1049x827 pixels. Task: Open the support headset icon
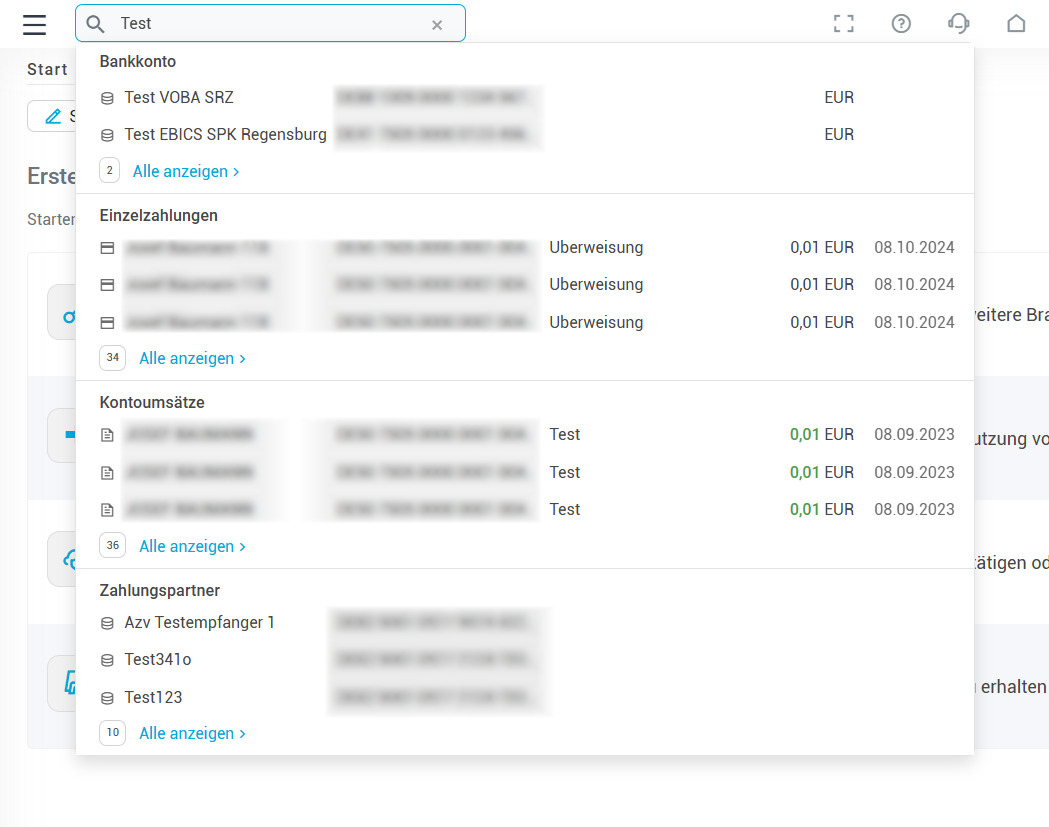coord(959,24)
